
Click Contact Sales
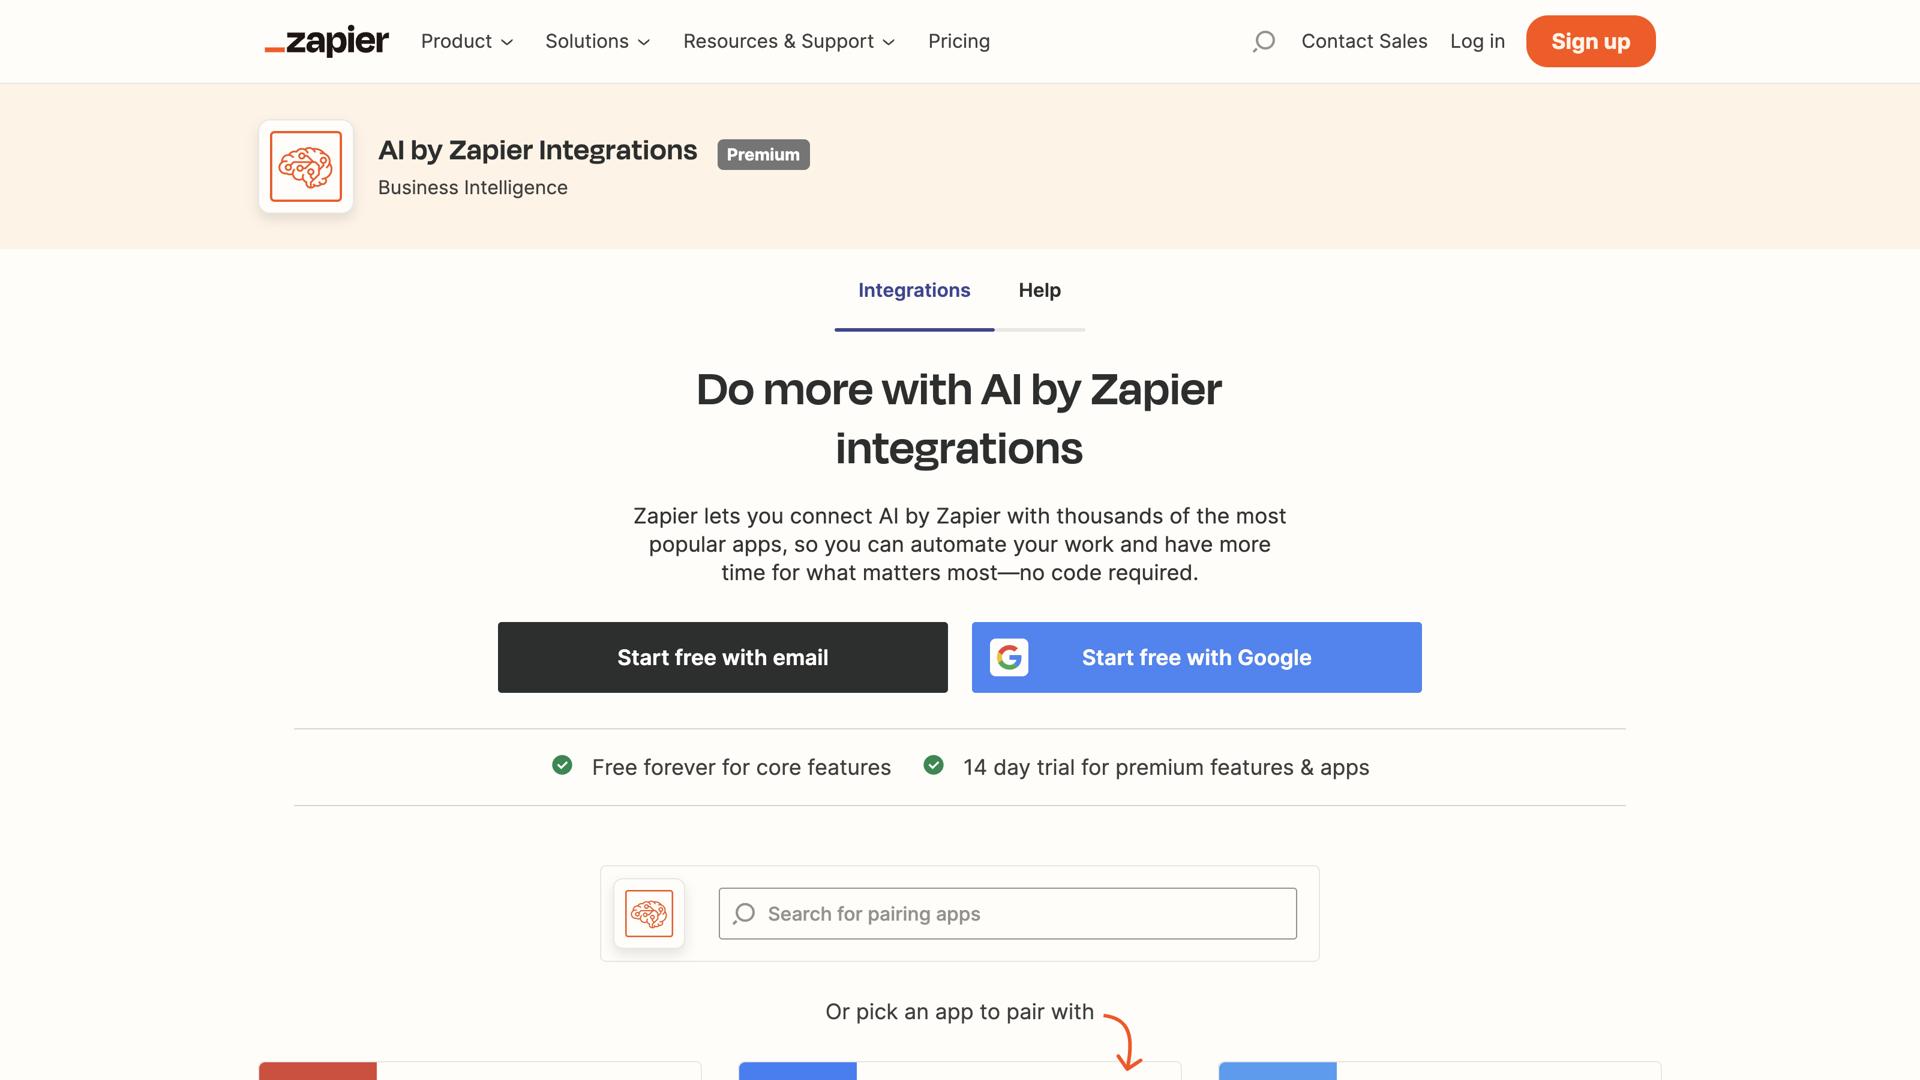pos(1364,41)
